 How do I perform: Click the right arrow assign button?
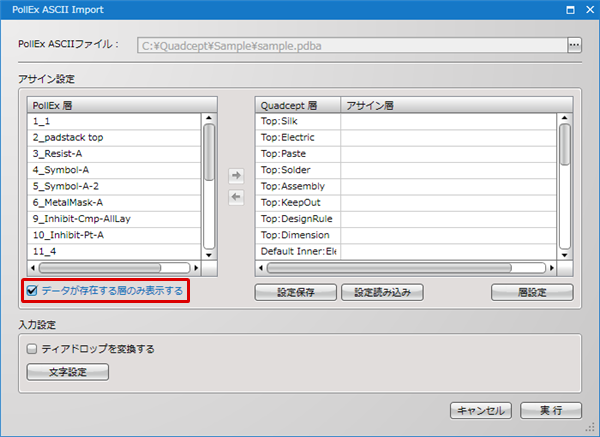pos(236,175)
